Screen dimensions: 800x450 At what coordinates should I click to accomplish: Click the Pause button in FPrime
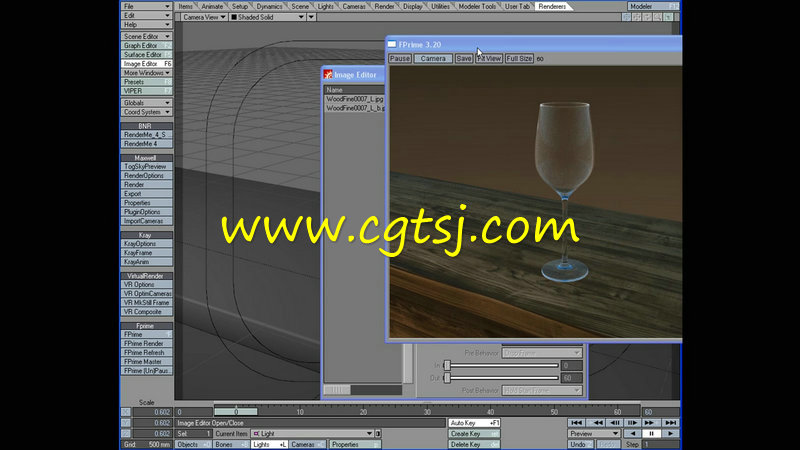pyautogui.click(x=399, y=59)
